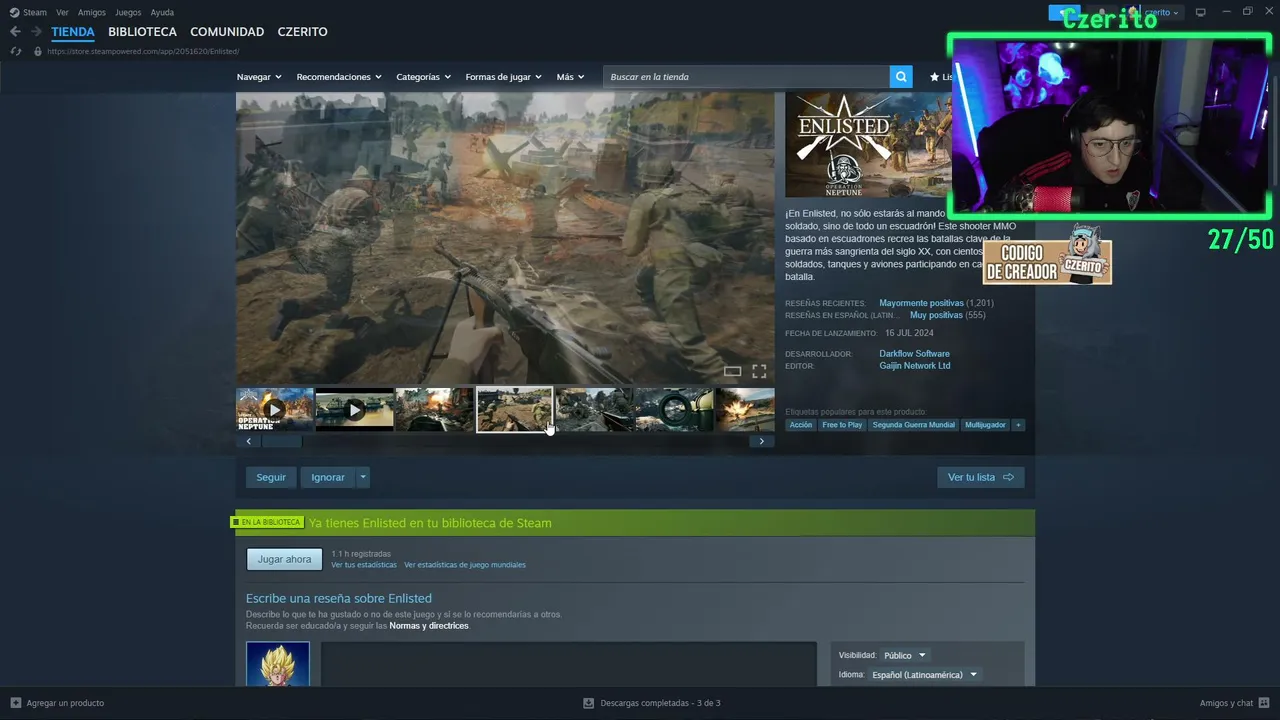Screen dimensions: 1280x720
Task: Go back with the back arrow
Action: (x=15, y=32)
